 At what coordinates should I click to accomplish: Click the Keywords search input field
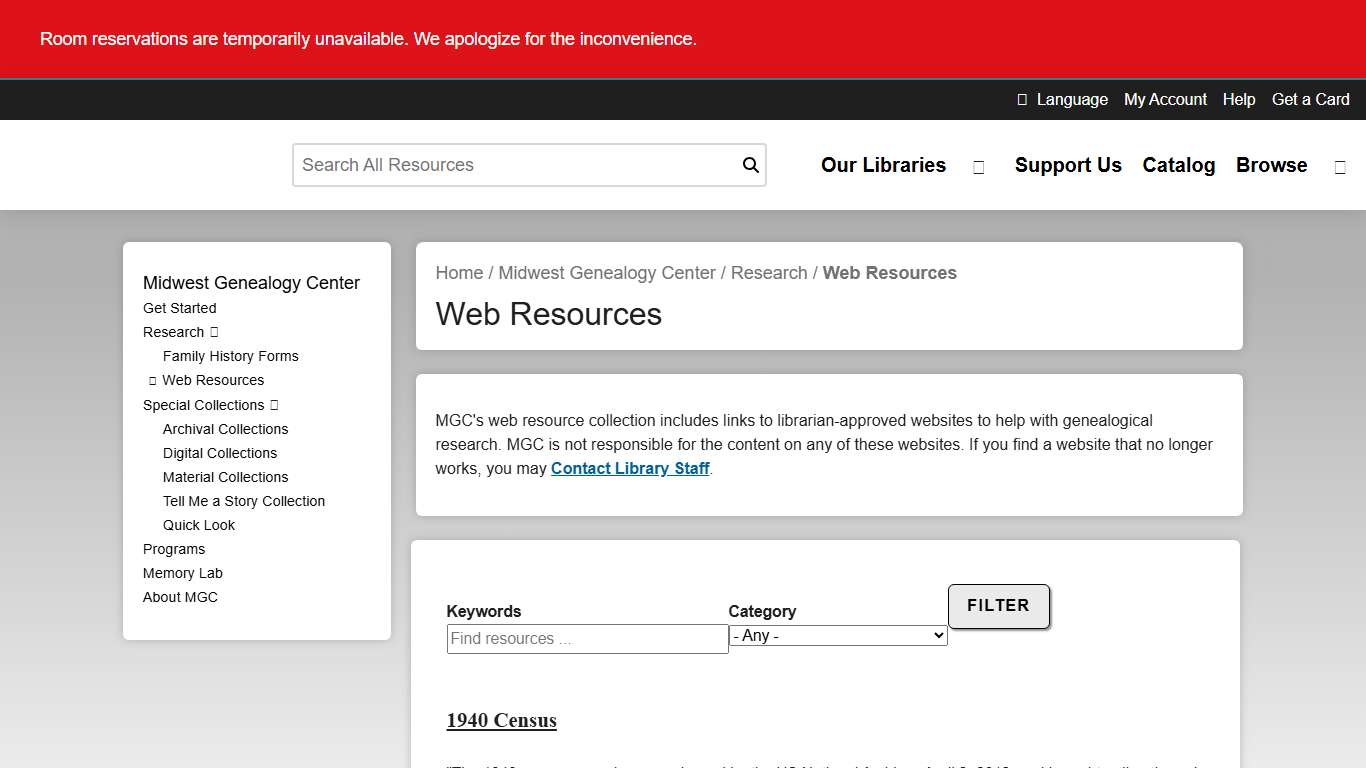click(x=587, y=638)
